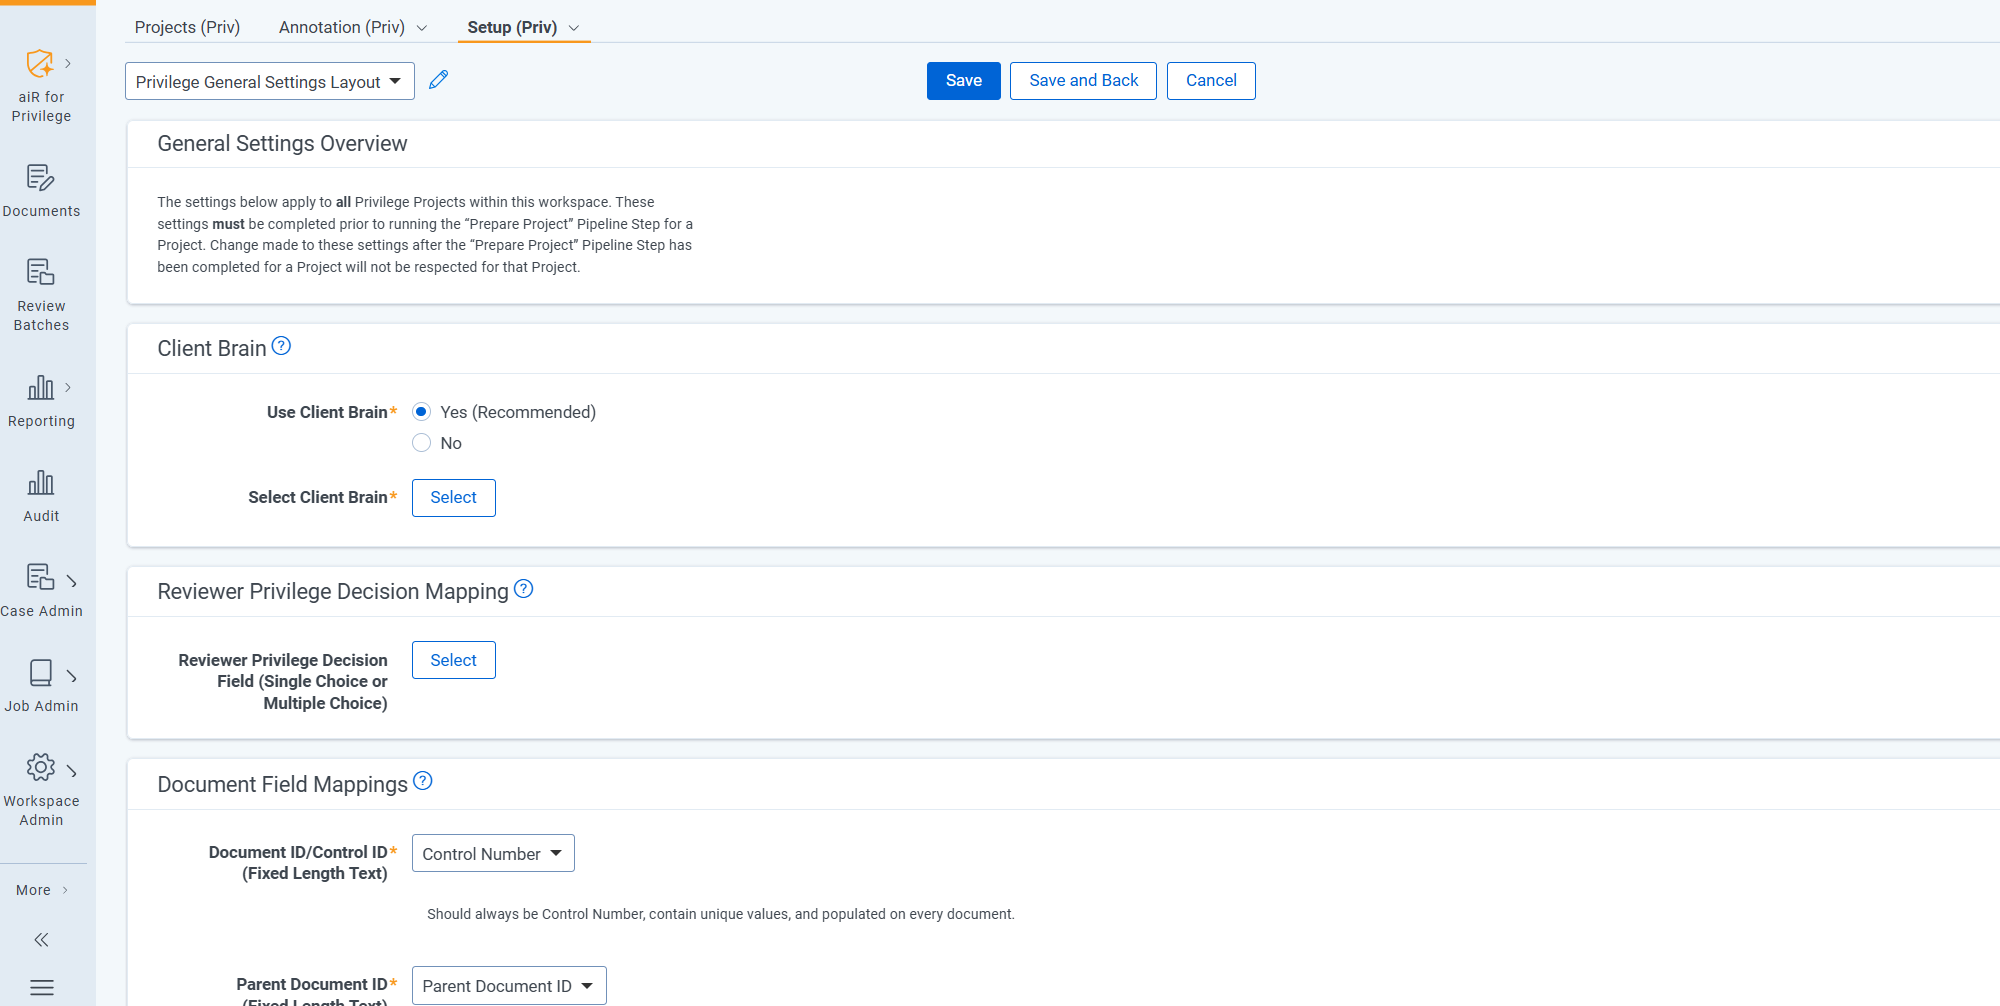The width and height of the screenshot is (2000, 1006).
Task: Switch to Projects (Priv) tab
Action: (187, 27)
